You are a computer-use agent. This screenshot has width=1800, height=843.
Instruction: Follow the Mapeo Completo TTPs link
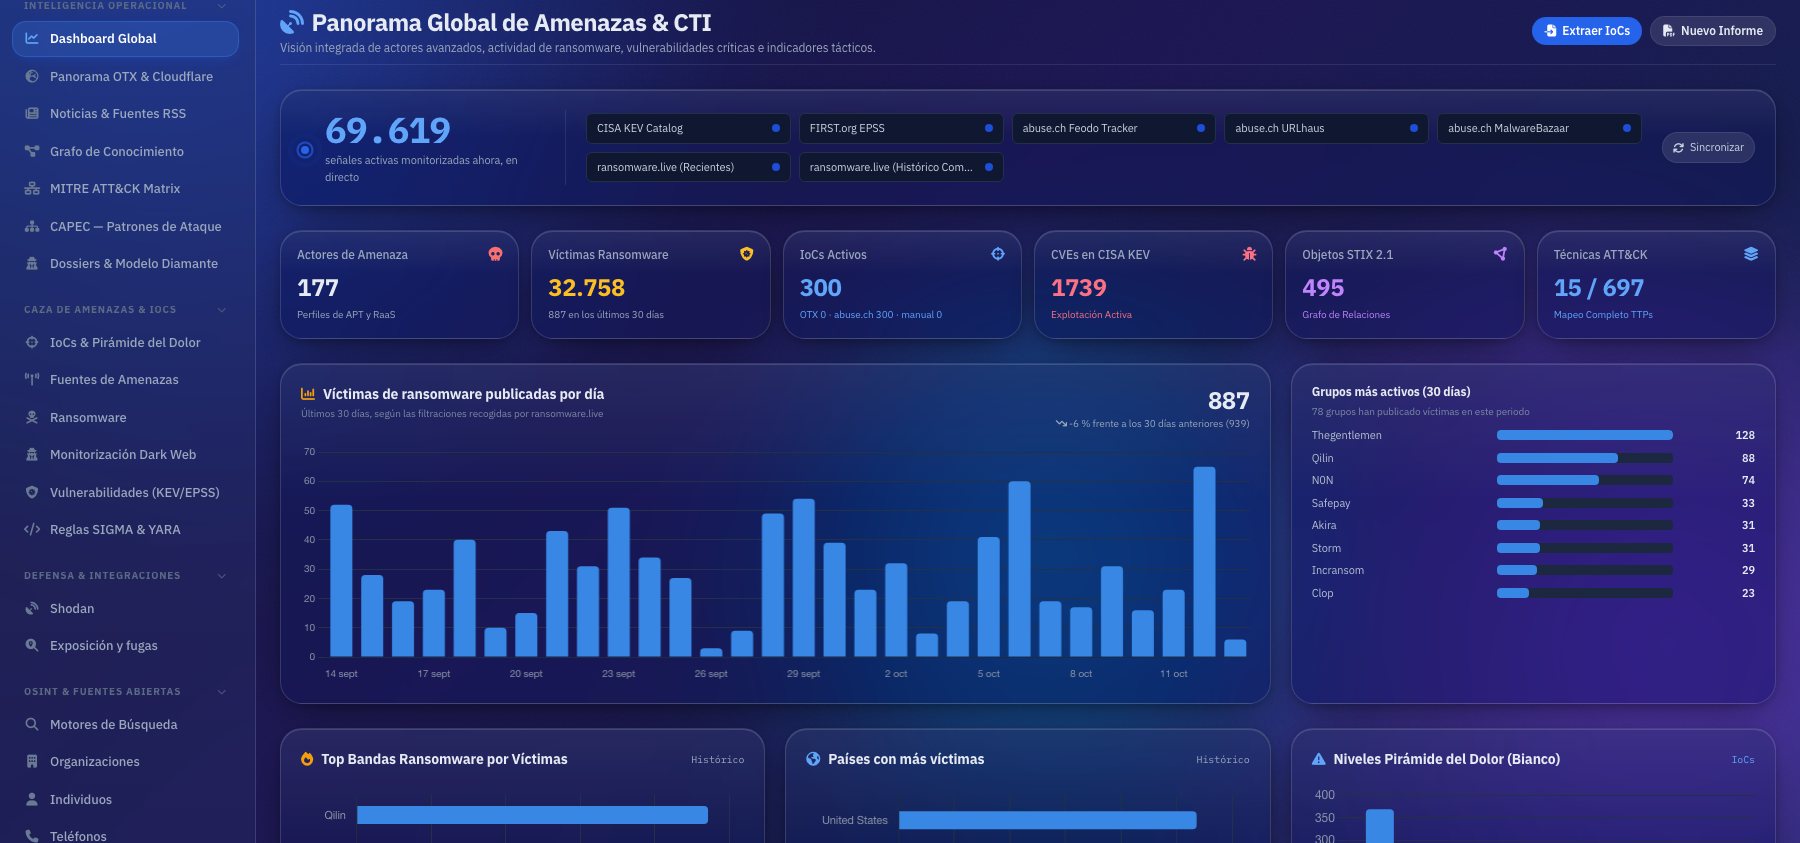click(1603, 315)
